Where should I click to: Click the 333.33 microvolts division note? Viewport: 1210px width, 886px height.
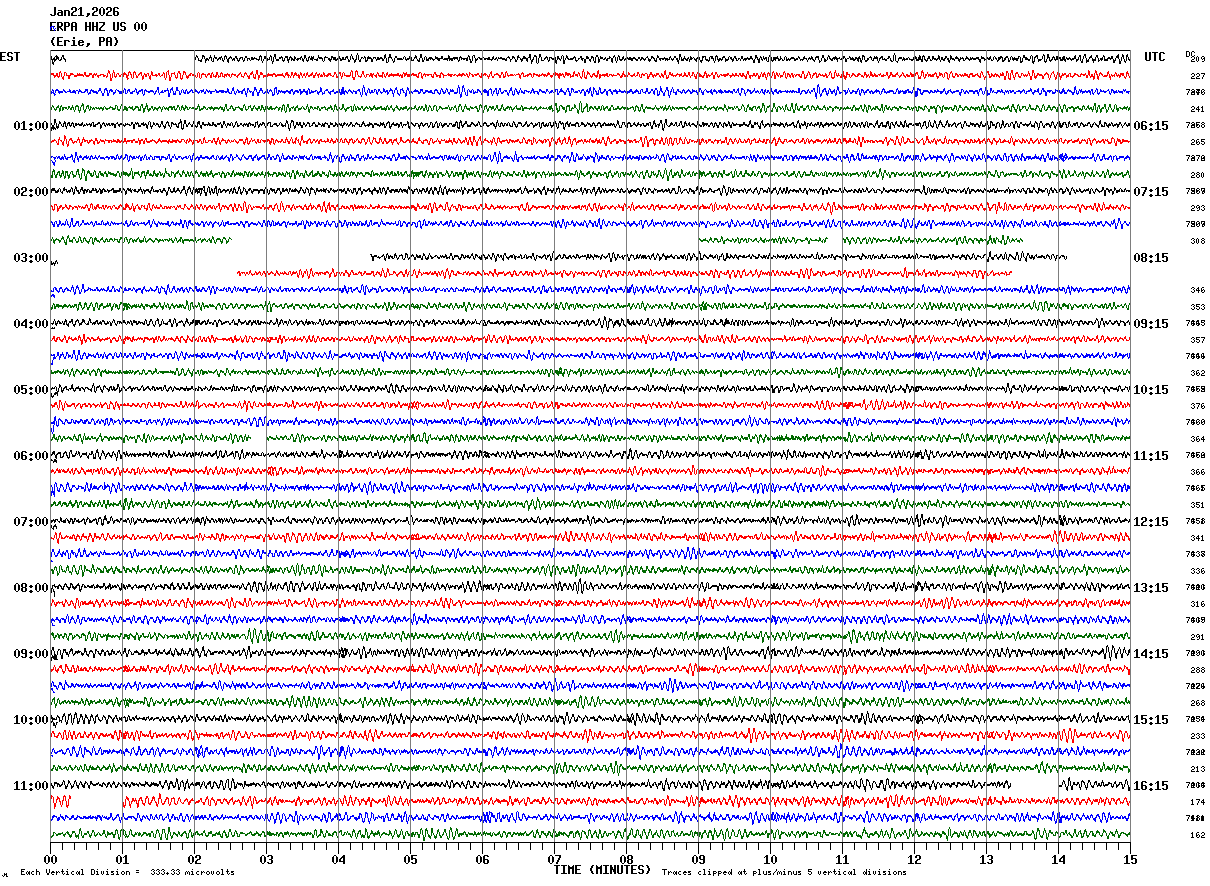[127, 872]
